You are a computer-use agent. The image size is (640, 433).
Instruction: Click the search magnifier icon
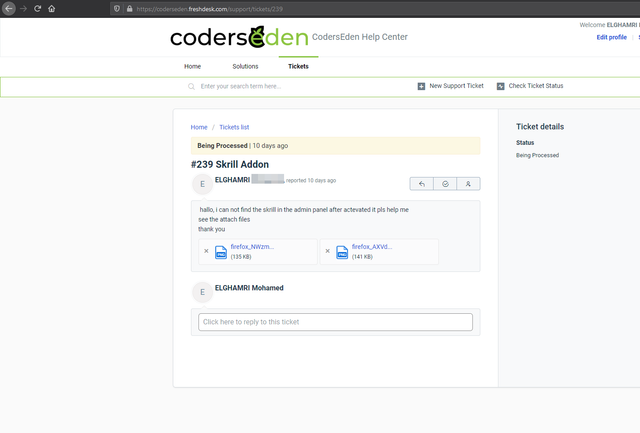191,87
